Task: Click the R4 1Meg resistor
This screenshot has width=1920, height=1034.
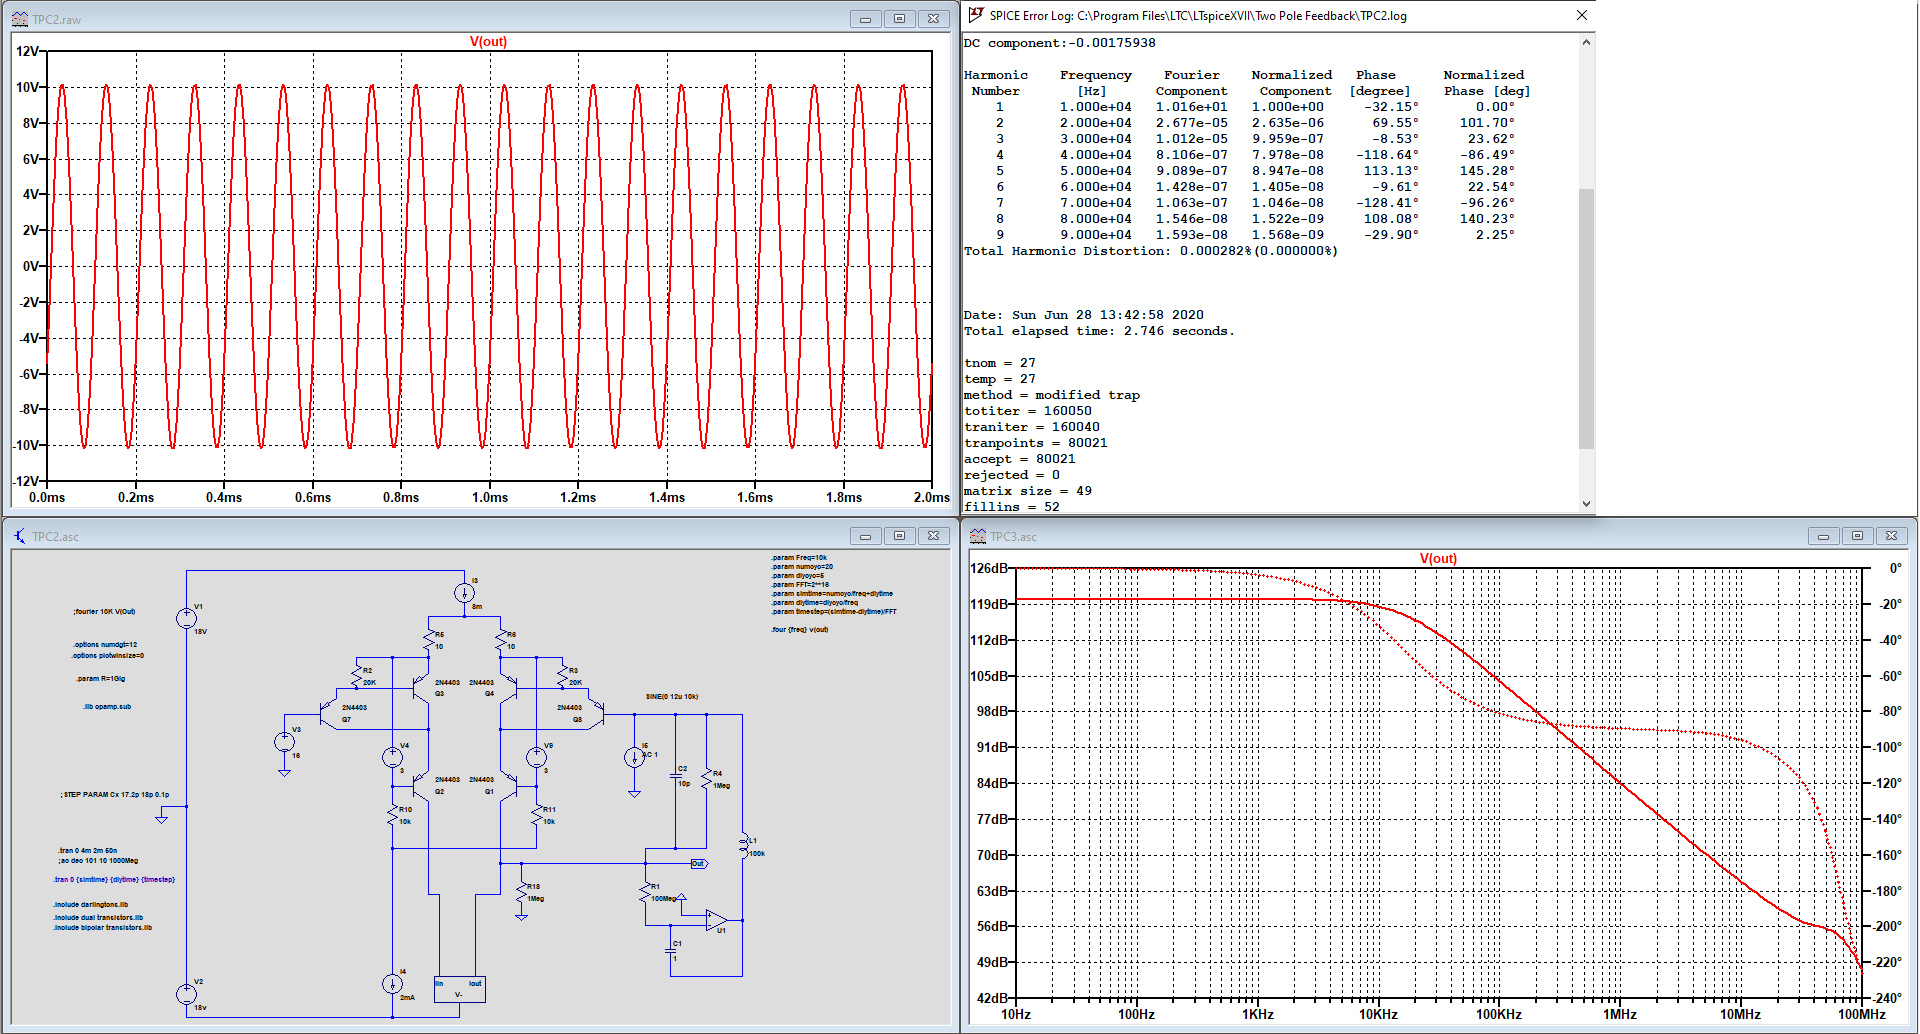Action: (x=707, y=778)
